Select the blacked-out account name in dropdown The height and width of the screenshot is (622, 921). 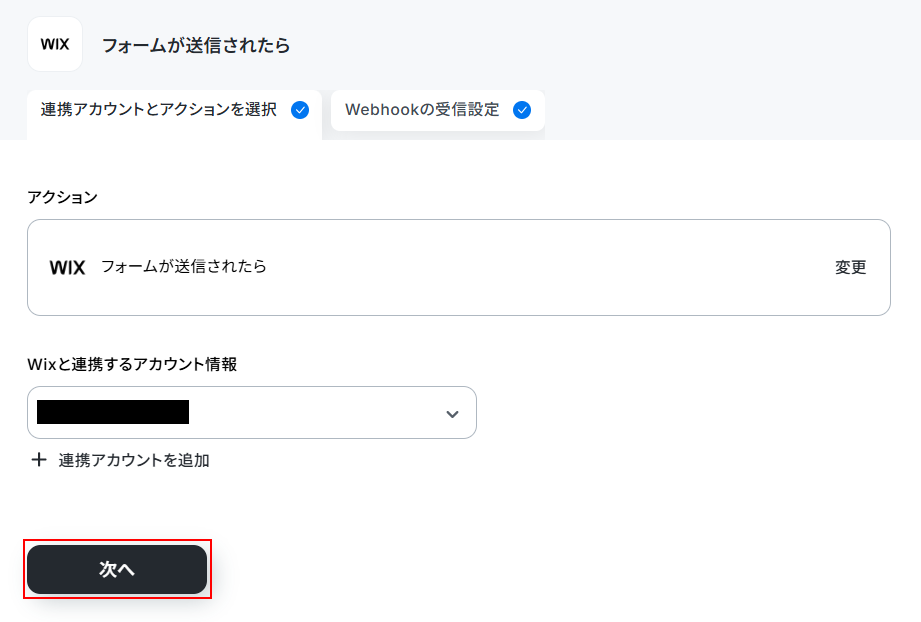(113, 412)
